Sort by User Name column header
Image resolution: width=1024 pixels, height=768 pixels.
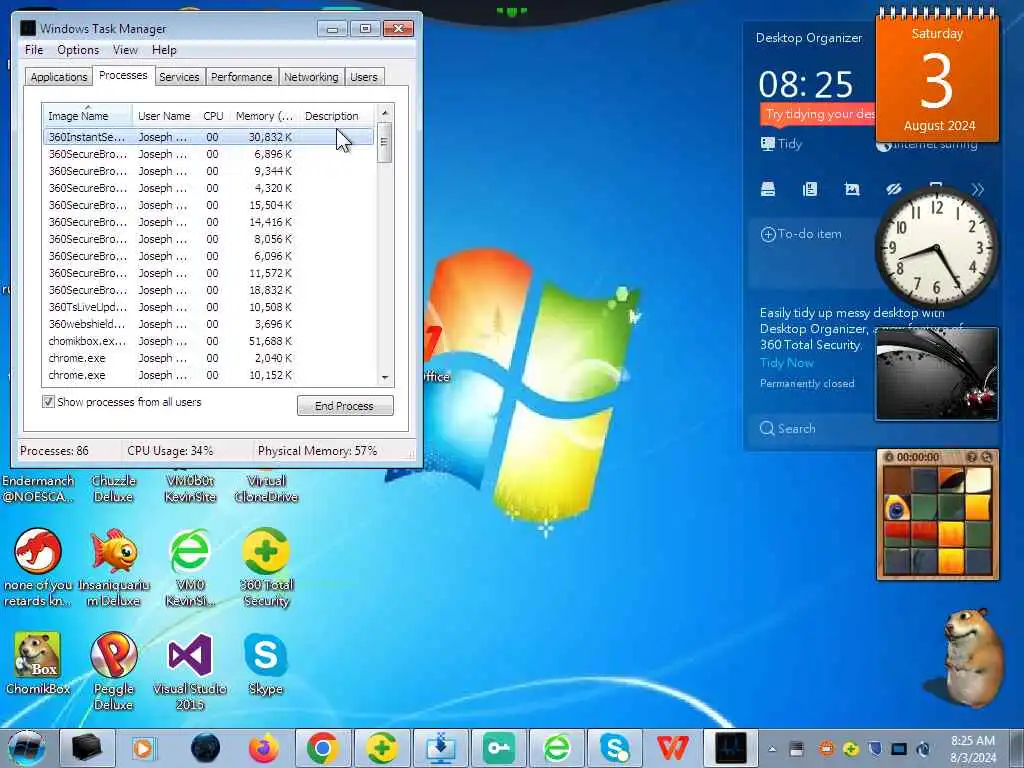pos(164,116)
